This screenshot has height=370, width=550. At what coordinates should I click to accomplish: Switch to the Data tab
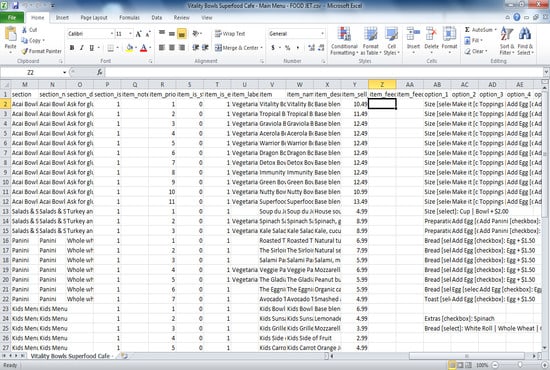tap(157, 18)
